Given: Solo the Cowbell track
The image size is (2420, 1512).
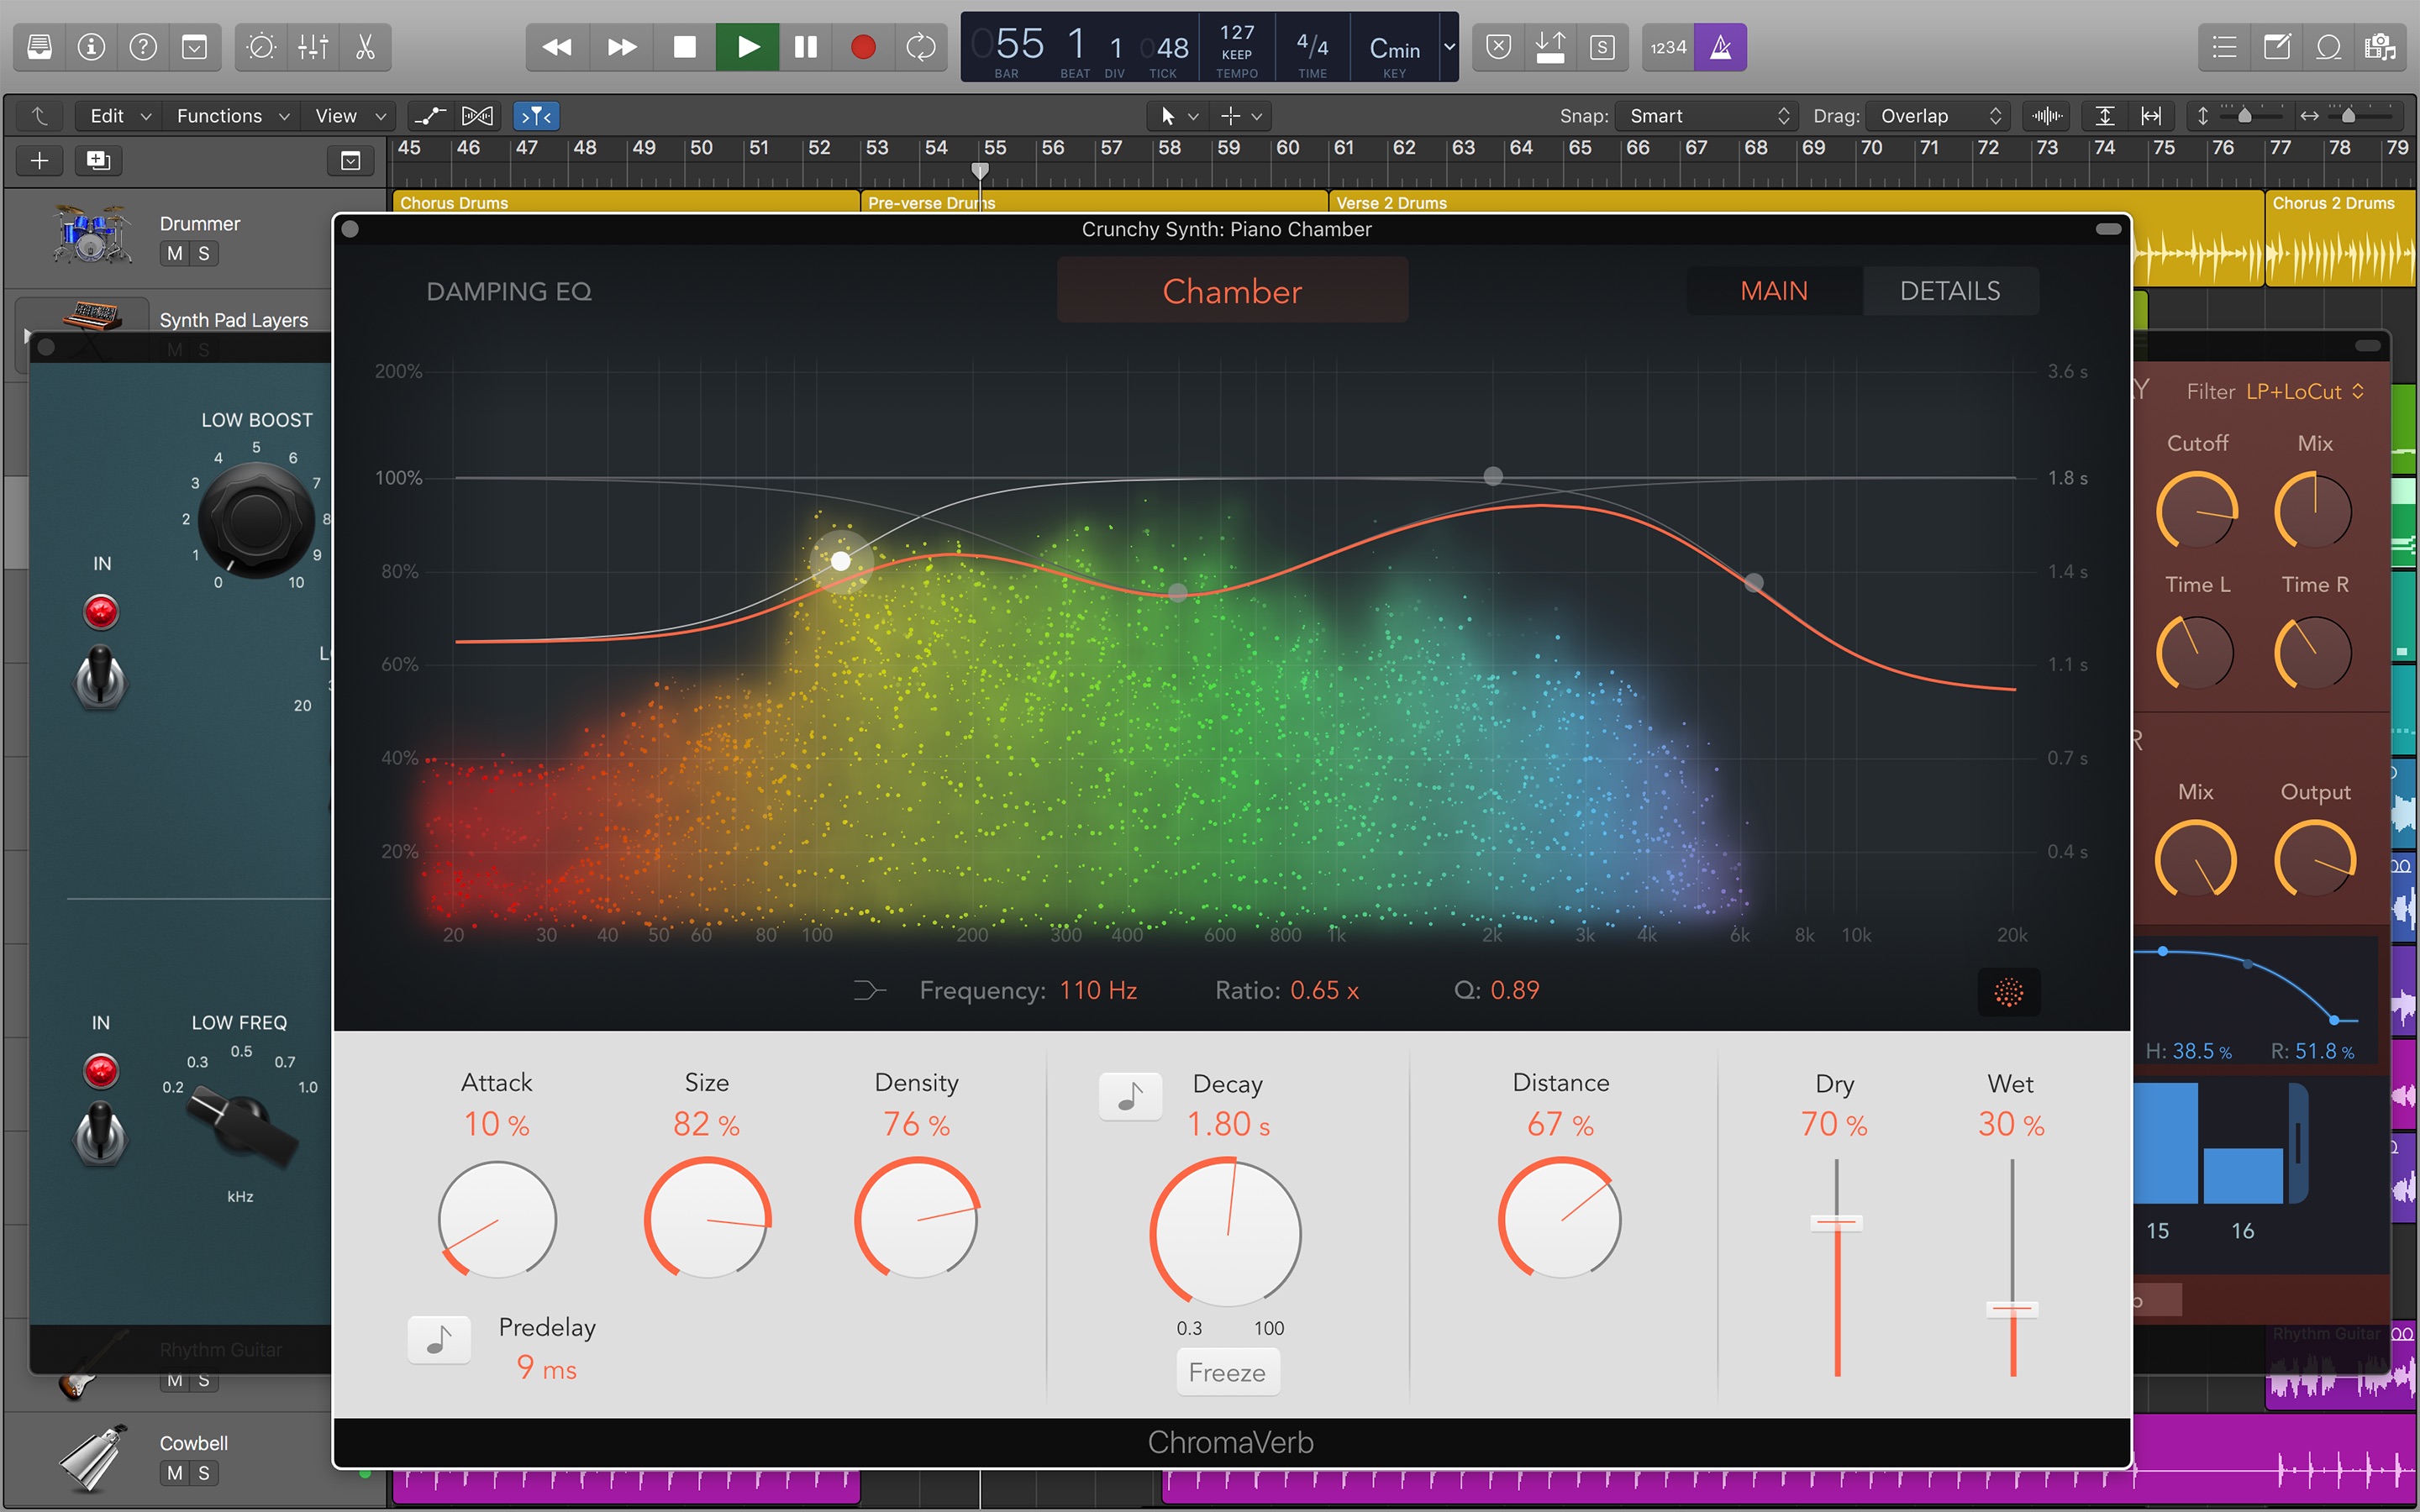Looking at the screenshot, I should pyautogui.click(x=204, y=1473).
